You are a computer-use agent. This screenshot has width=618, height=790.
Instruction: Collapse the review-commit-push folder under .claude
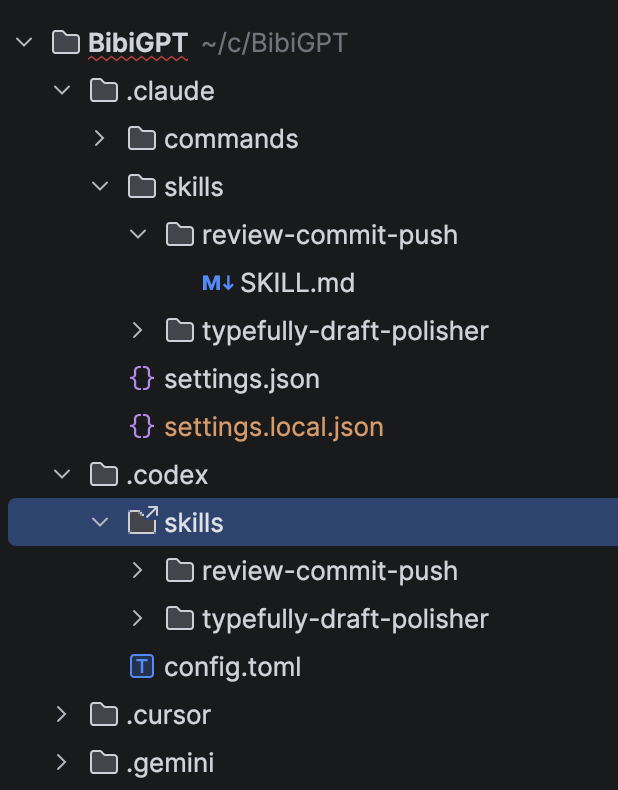138,235
